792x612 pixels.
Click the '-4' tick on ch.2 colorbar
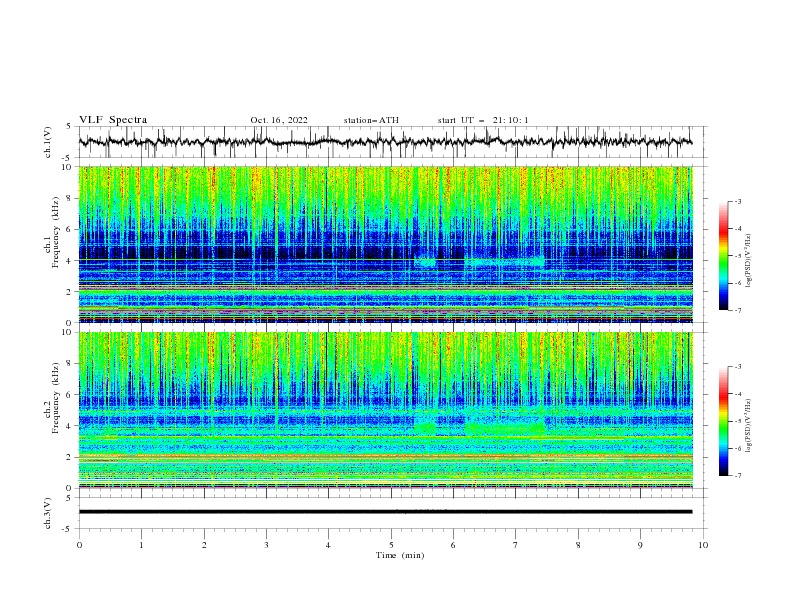click(737, 394)
